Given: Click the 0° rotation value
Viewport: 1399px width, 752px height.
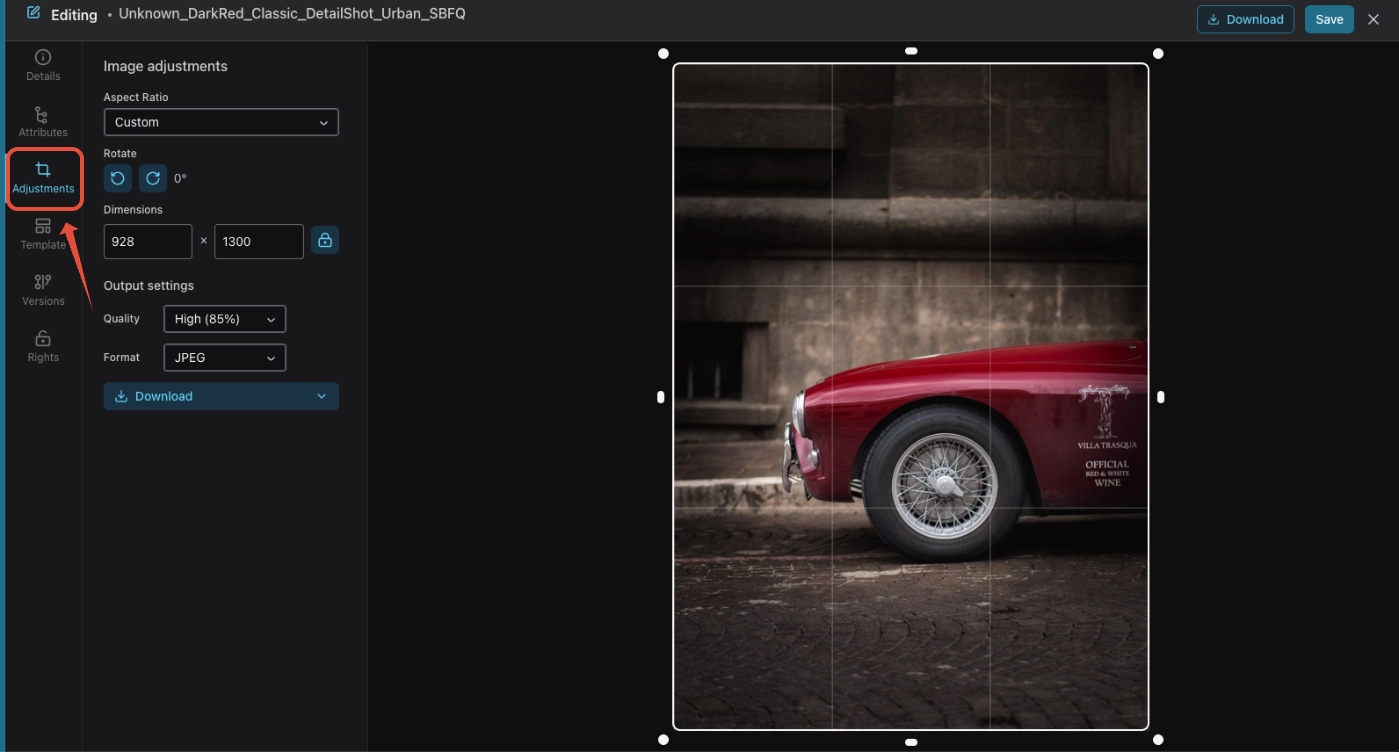Looking at the screenshot, I should (x=180, y=179).
